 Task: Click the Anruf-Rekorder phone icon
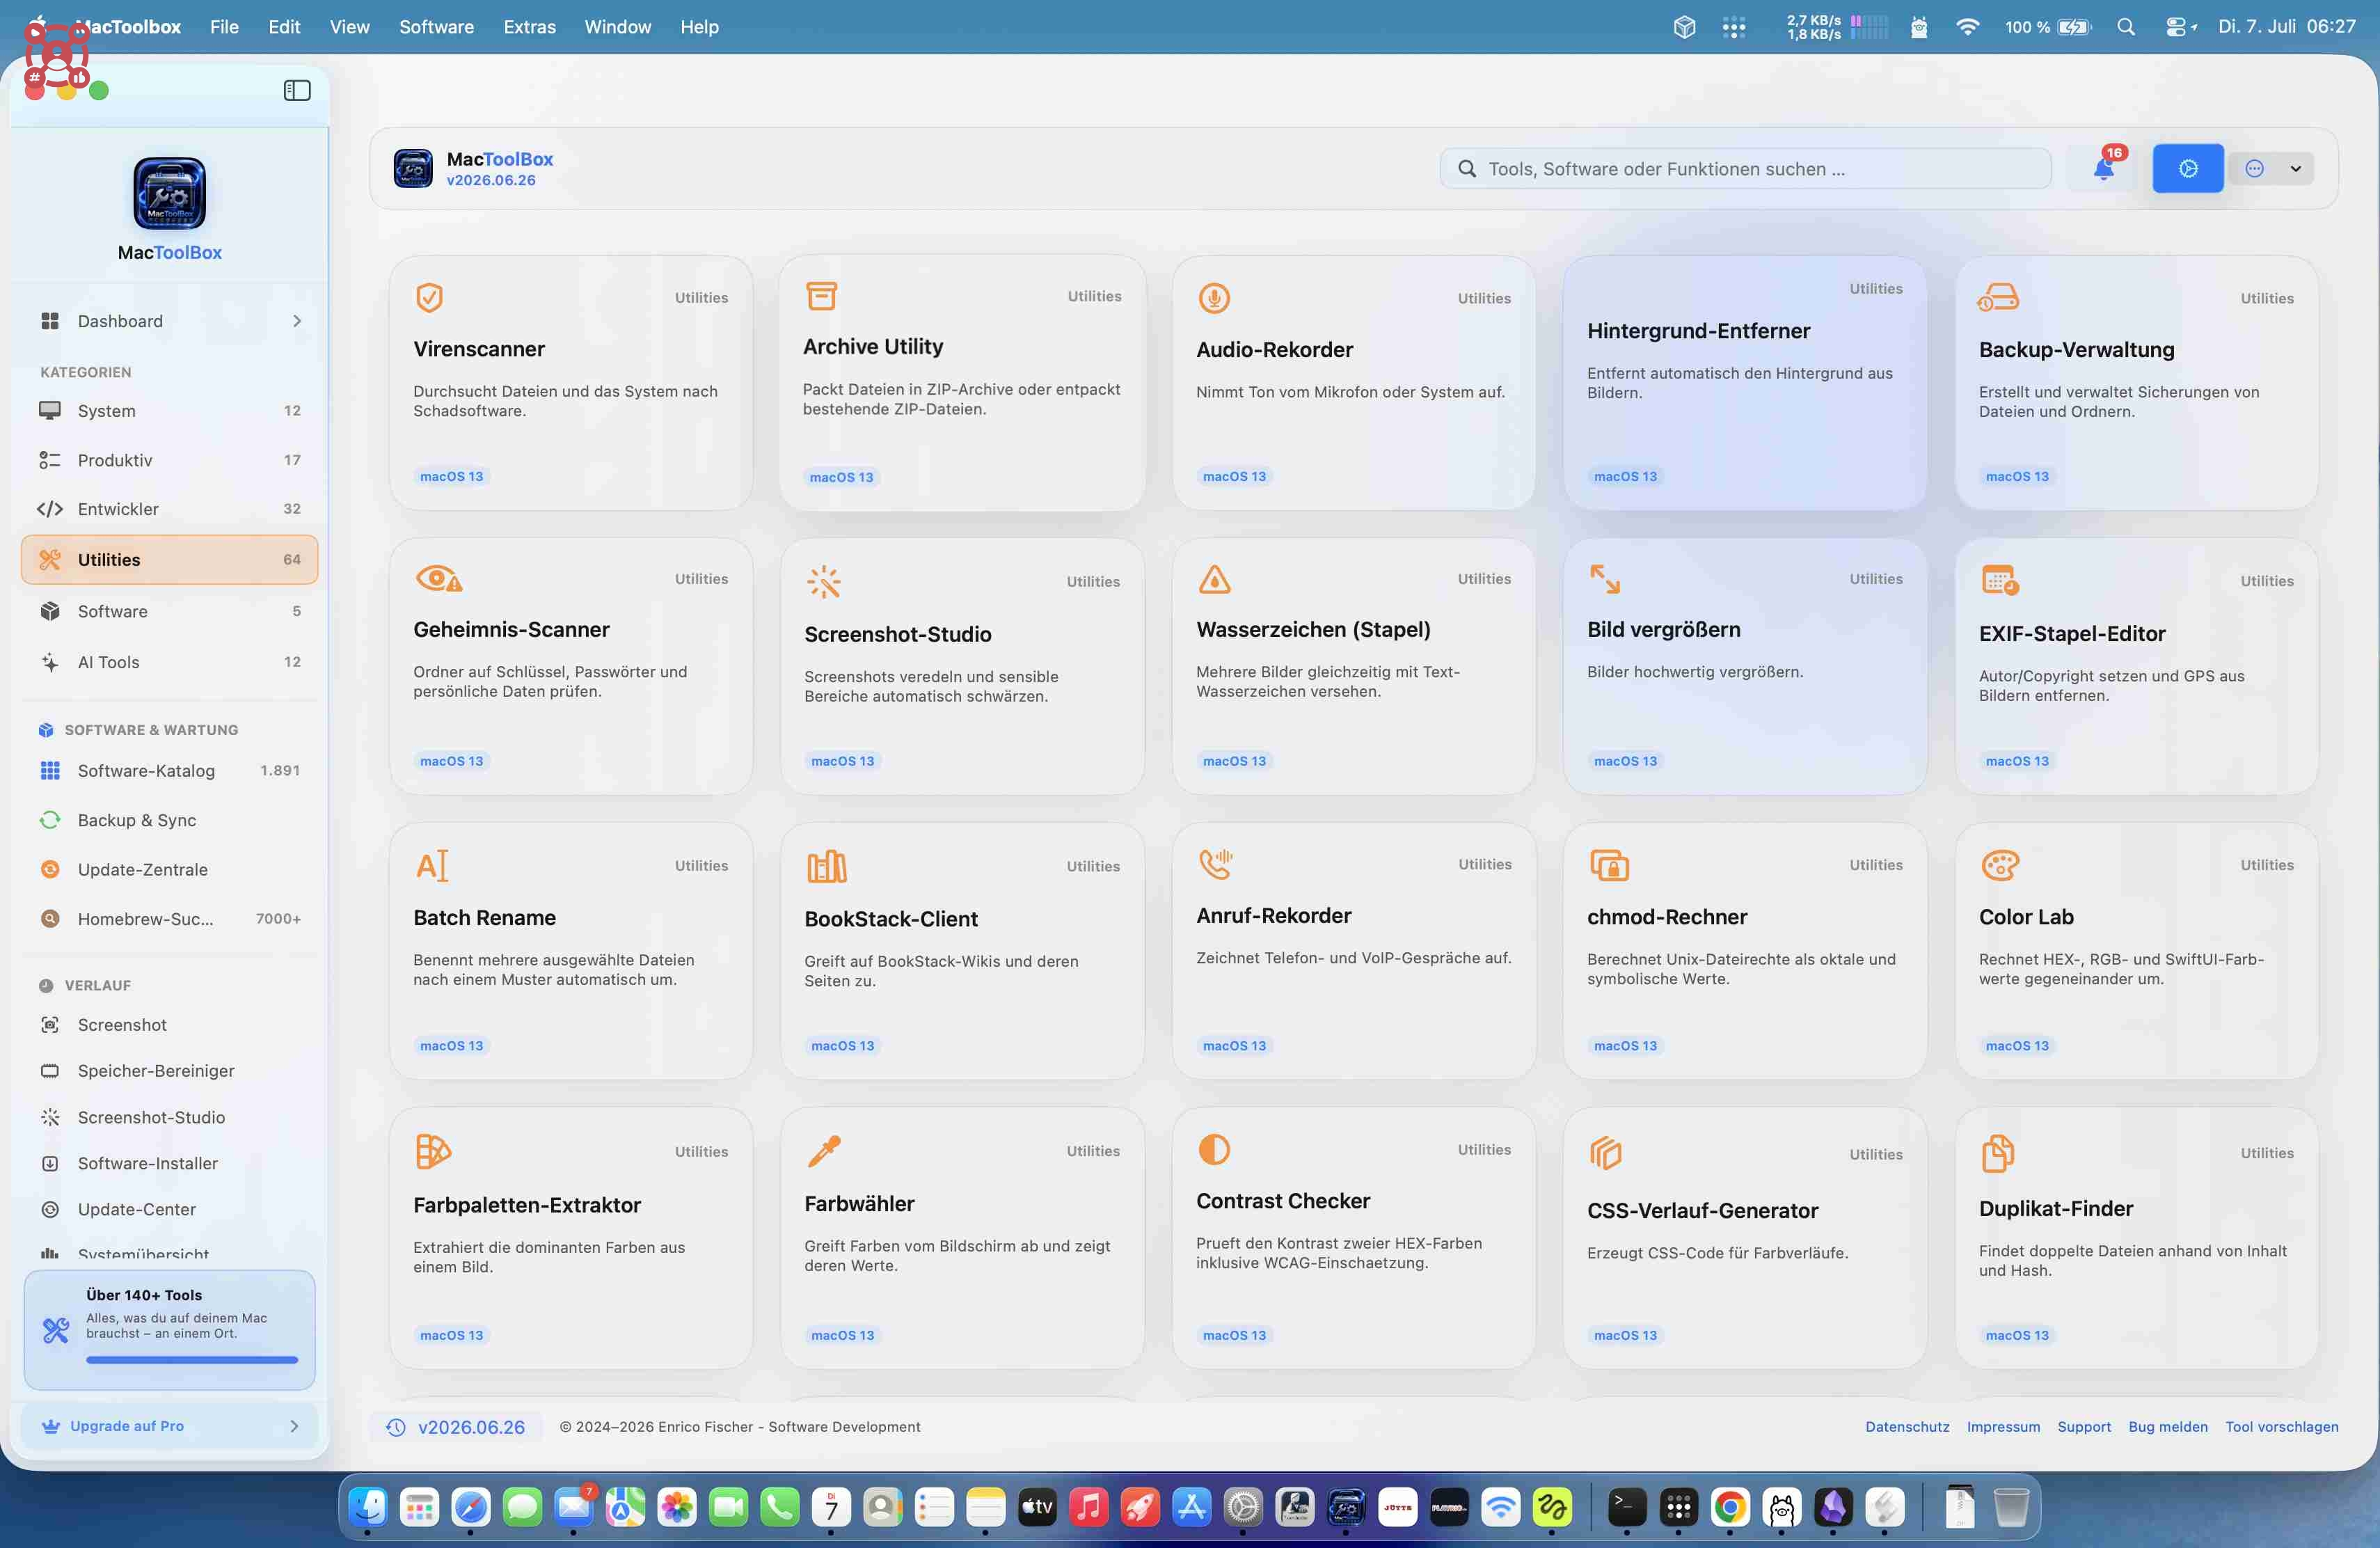tap(1216, 864)
